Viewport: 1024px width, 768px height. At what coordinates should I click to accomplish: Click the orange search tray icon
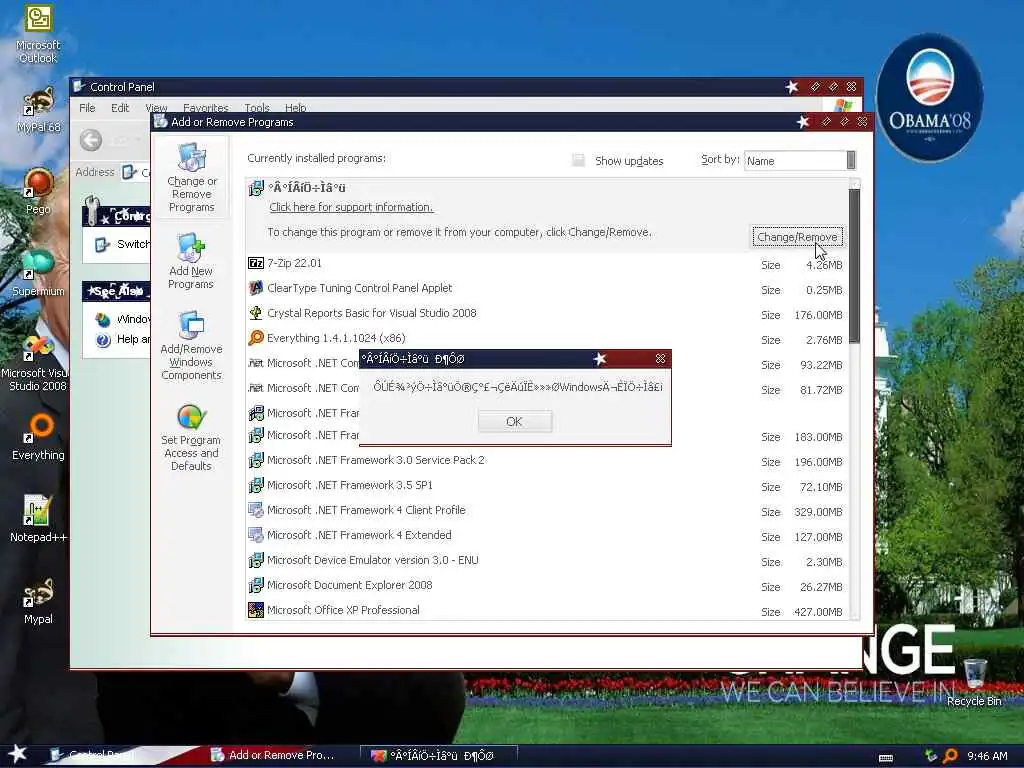(950, 756)
